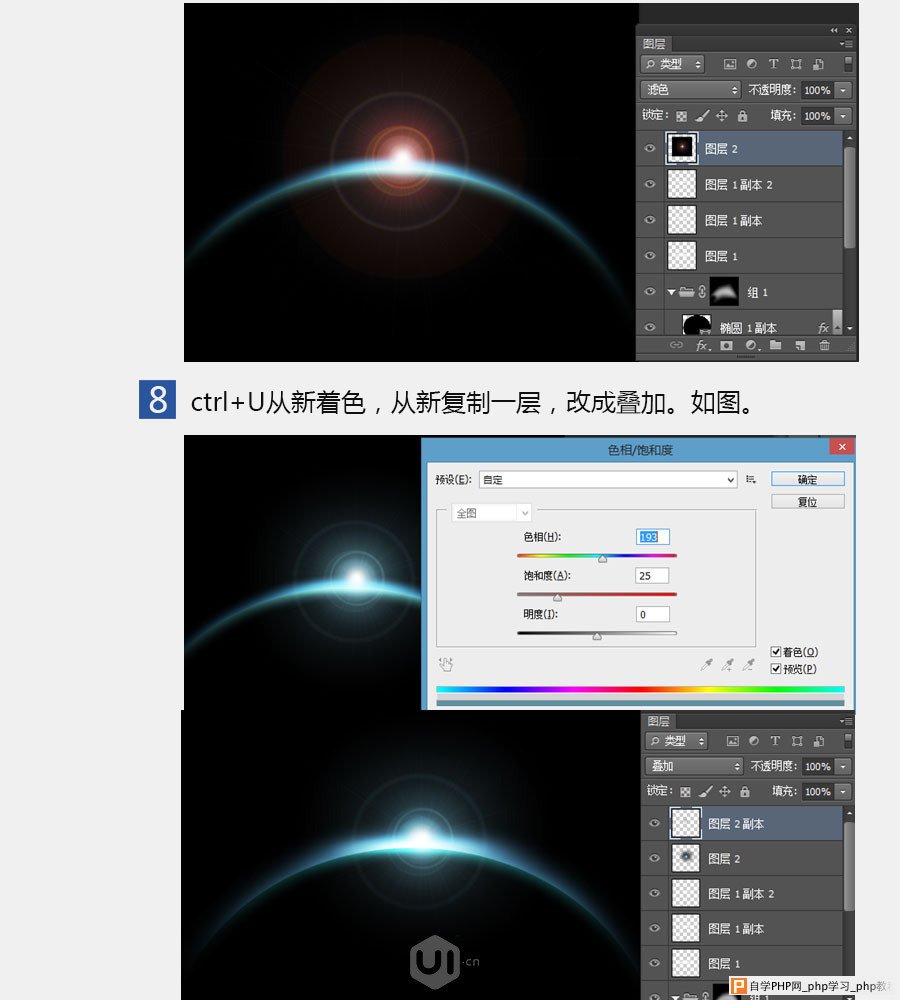Lock position icon in 叠加 layers panel

725,791
